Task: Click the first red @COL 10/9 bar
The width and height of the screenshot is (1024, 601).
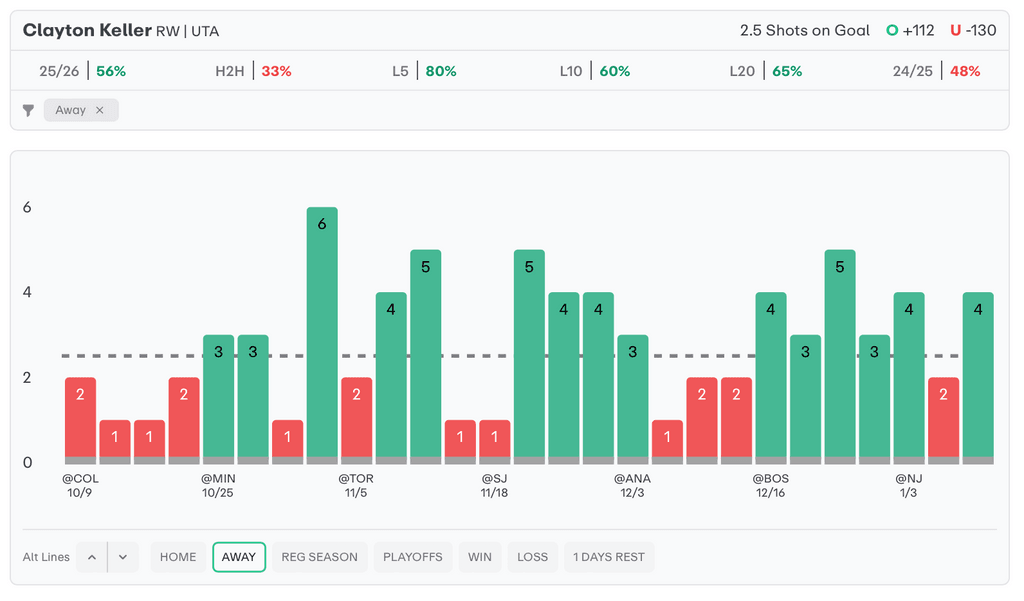Action: (x=81, y=420)
